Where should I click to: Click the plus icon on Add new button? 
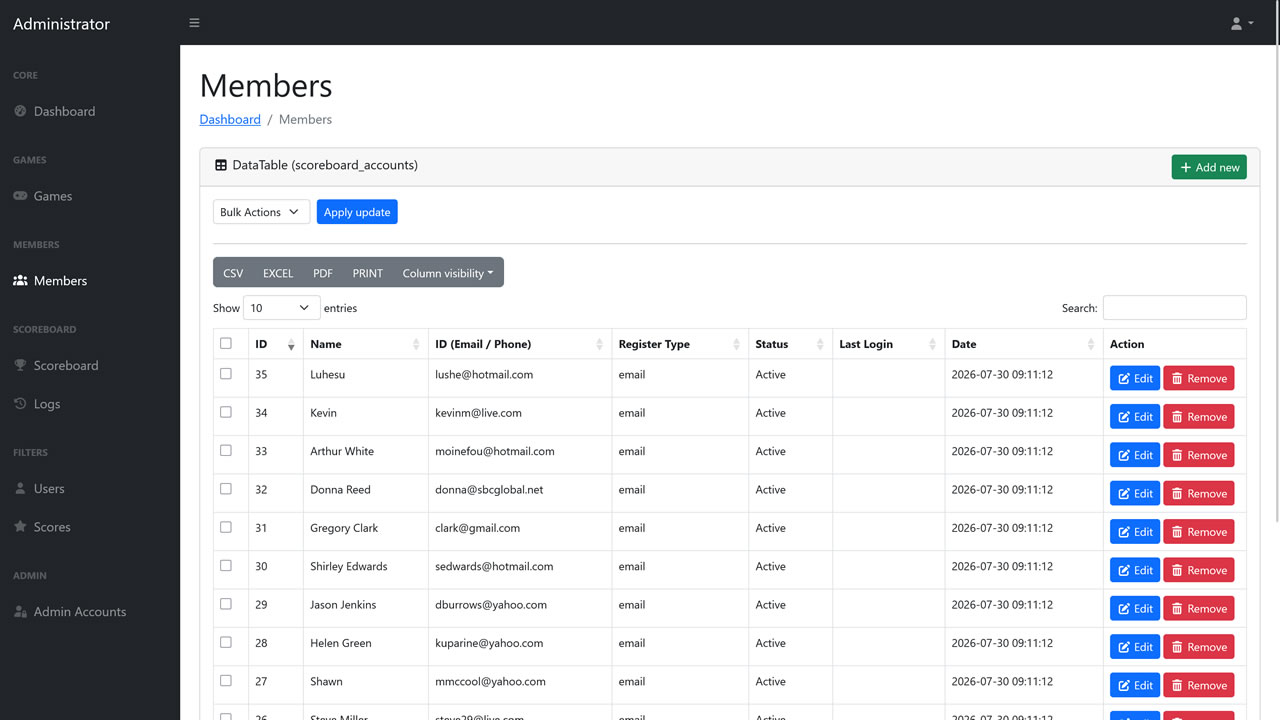tap(1186, 167)
